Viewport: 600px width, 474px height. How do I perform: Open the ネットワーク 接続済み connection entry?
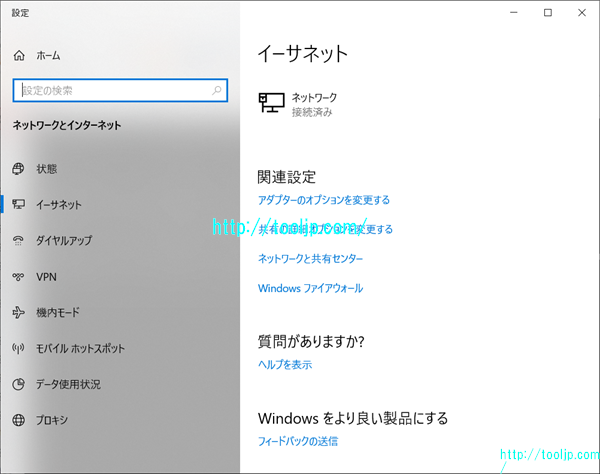(x=298, y=104)
